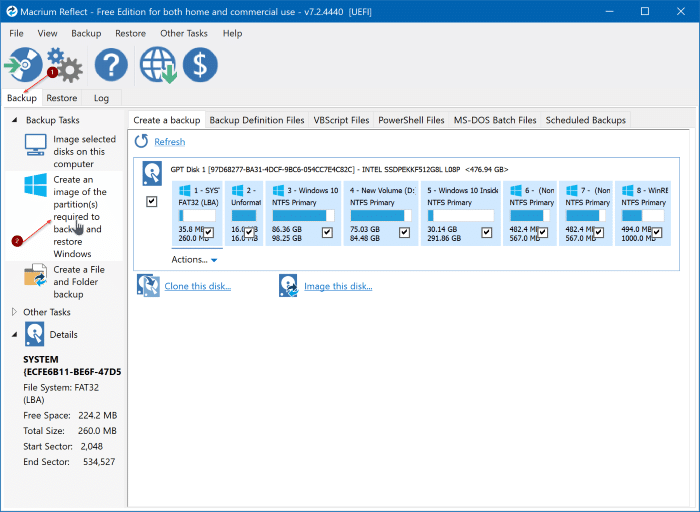Click Create a File and Folder backup
Screen dimensions: 700x512
79,282
